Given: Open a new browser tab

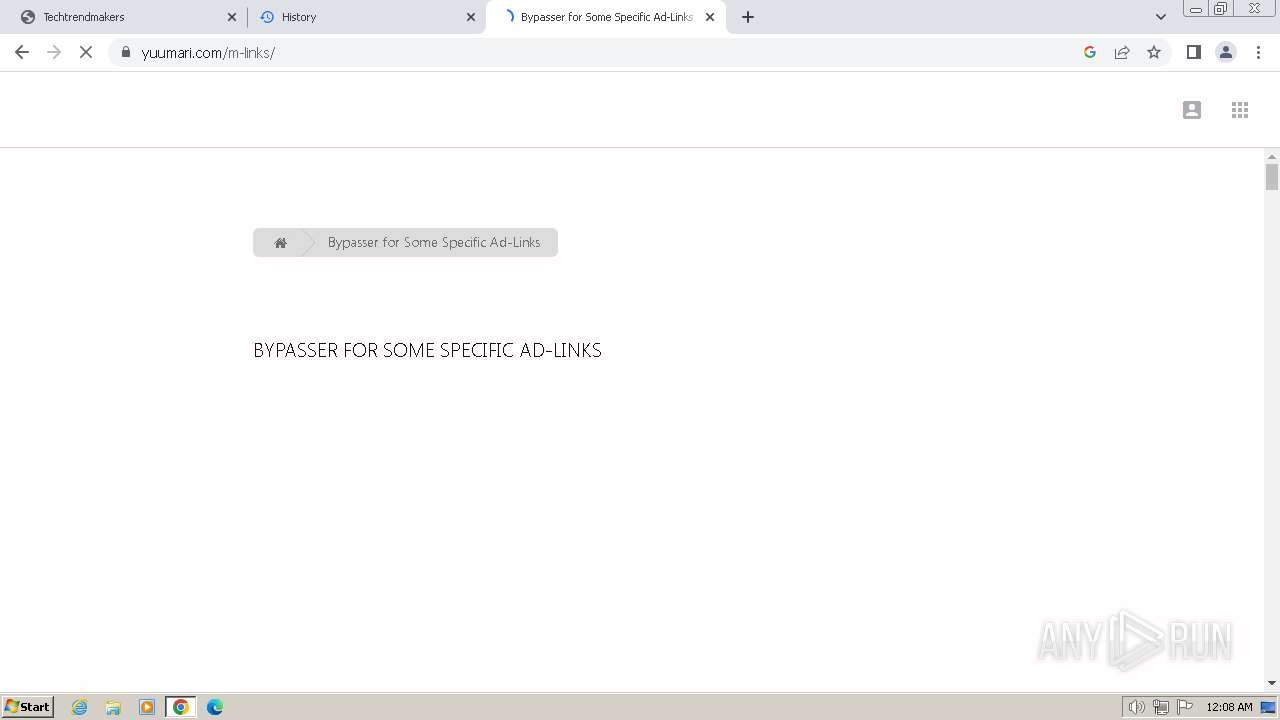Looking at the screenshot, I should (748, 17).
